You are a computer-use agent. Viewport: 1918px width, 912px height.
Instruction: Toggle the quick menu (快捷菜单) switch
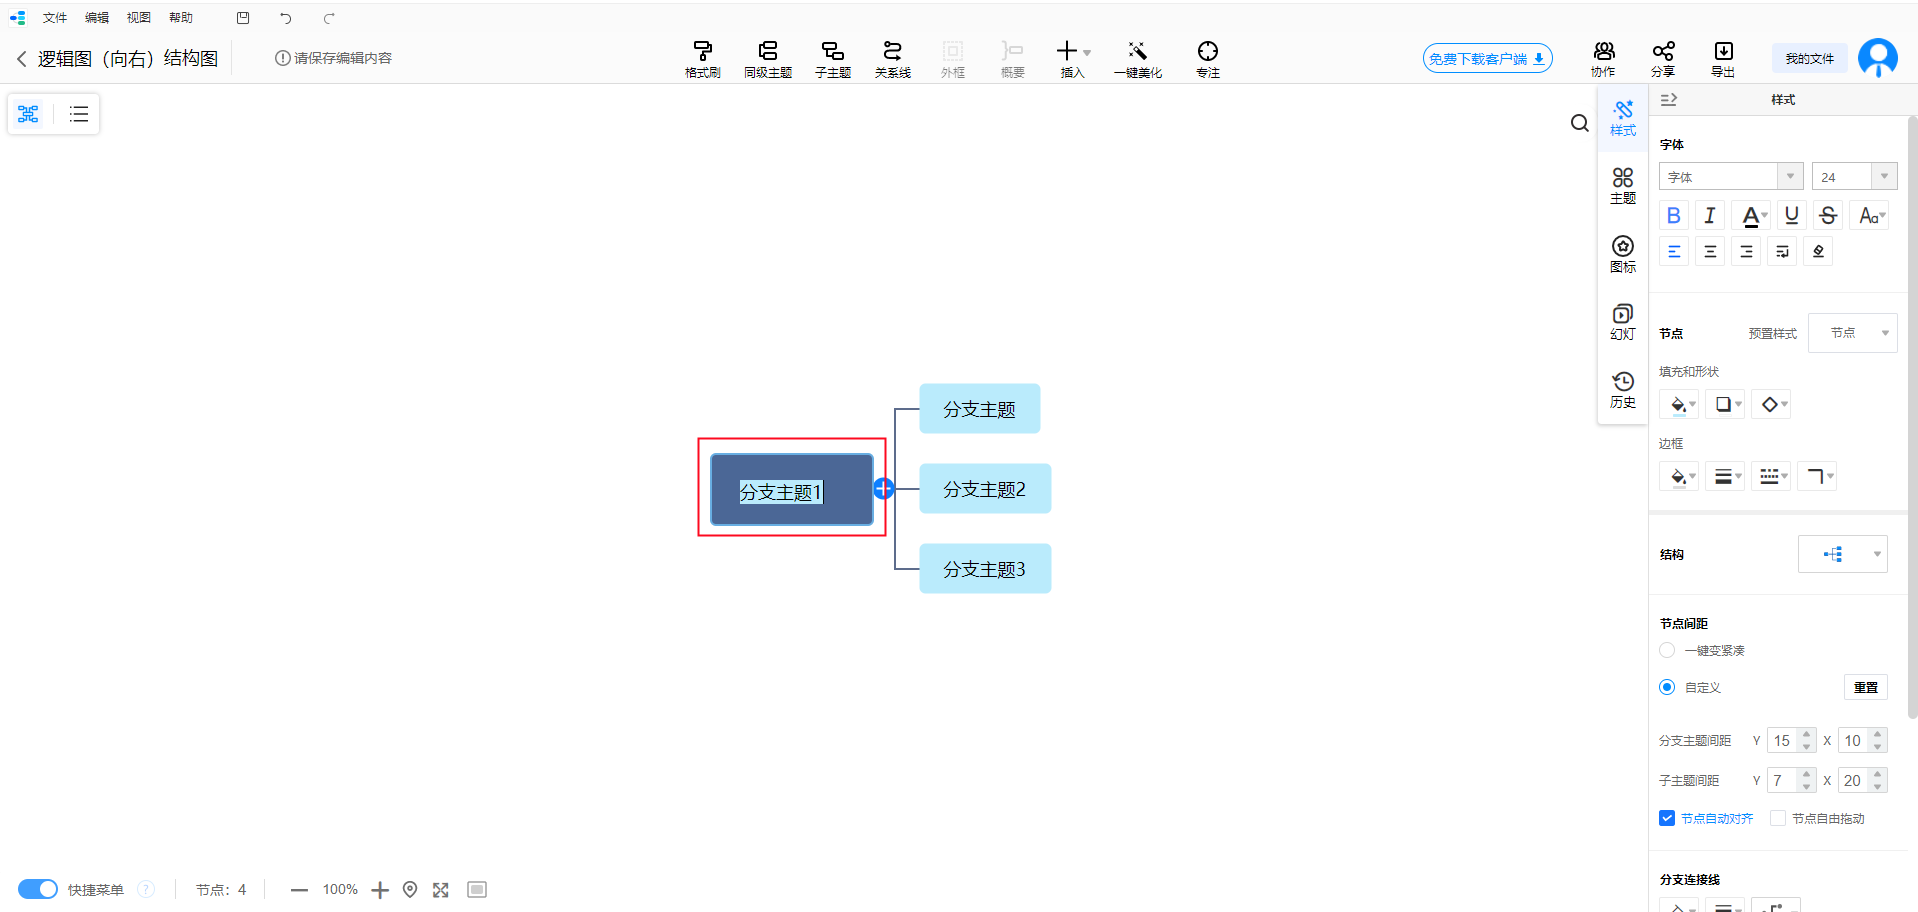tap(38, 889)
